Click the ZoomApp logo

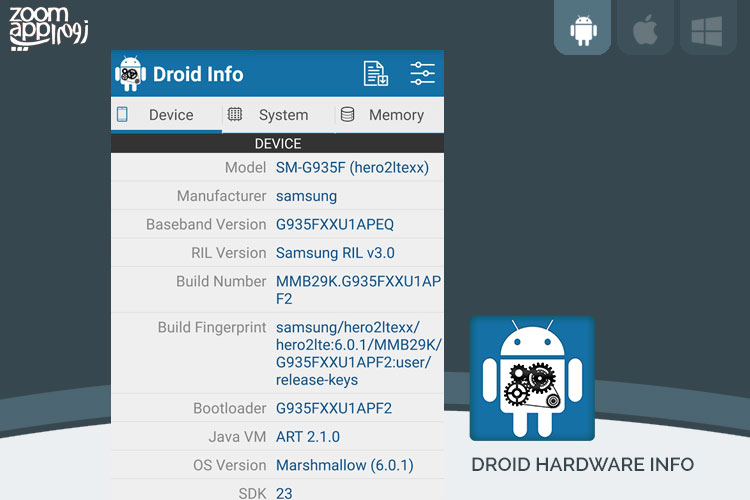coord(49,28)
